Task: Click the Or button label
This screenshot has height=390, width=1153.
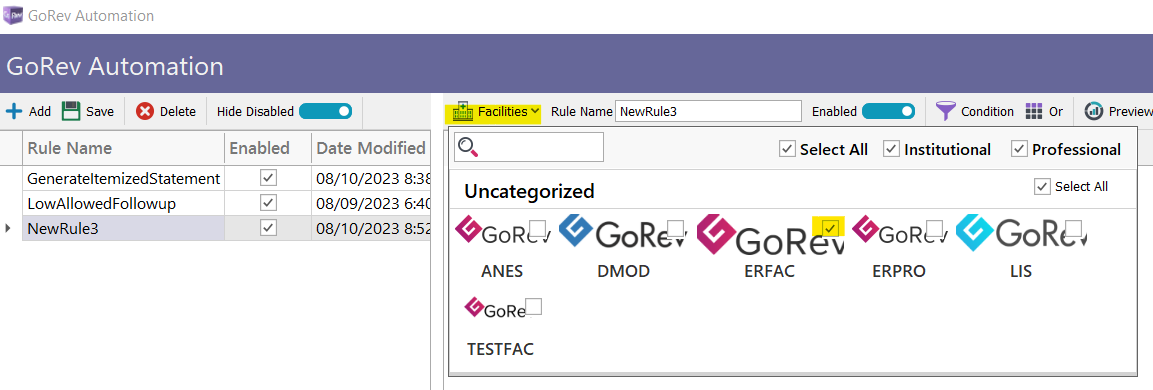Action: [1056, 112]
